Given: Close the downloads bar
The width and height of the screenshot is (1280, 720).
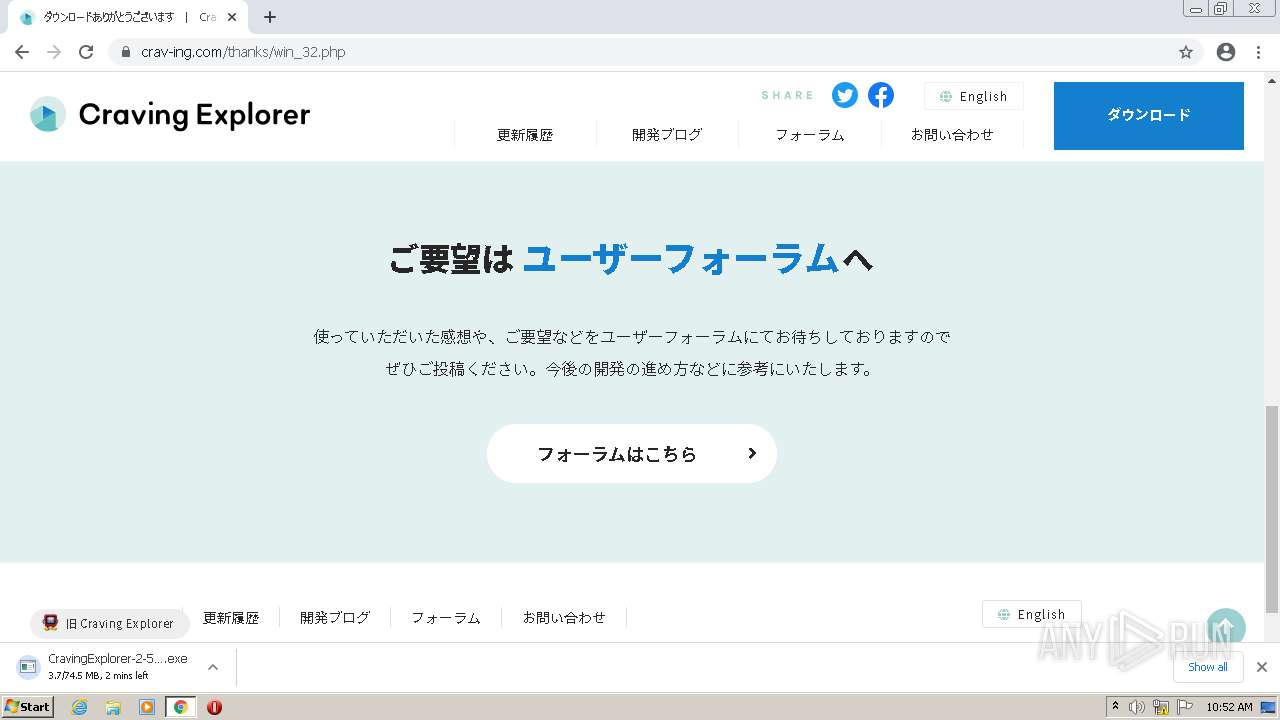Looking at the screenshot, I should 1262,667.
